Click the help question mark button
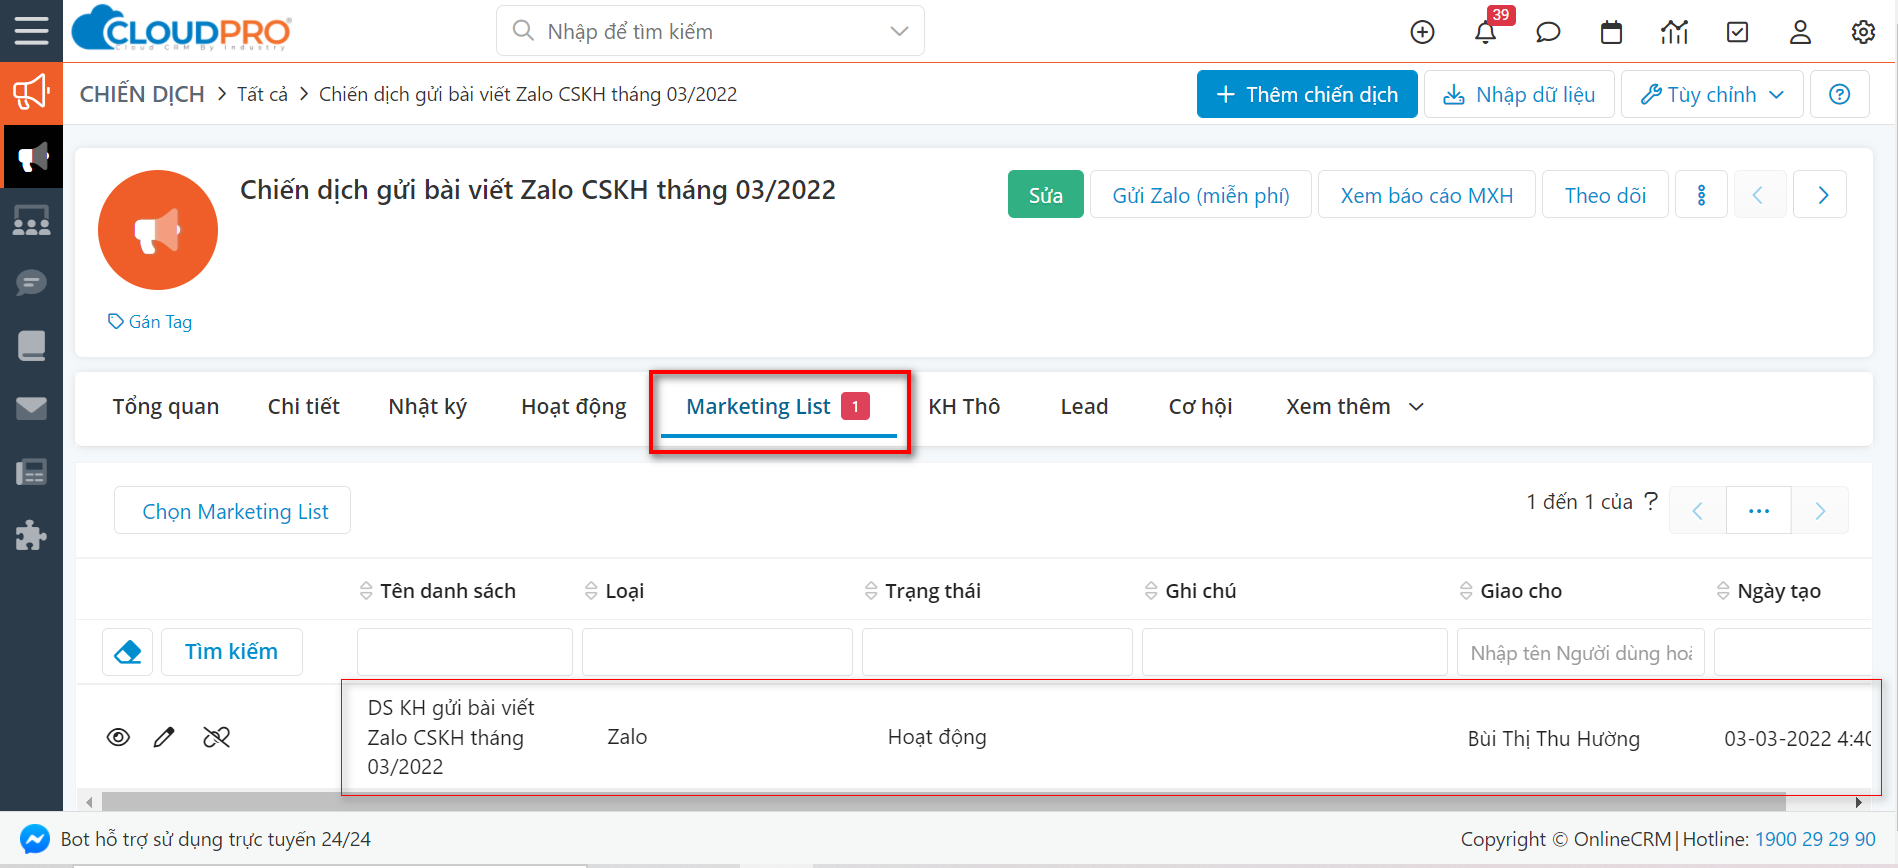Screen dimensions: 1898x868 pyautogui.click(x=1839, y=94)
